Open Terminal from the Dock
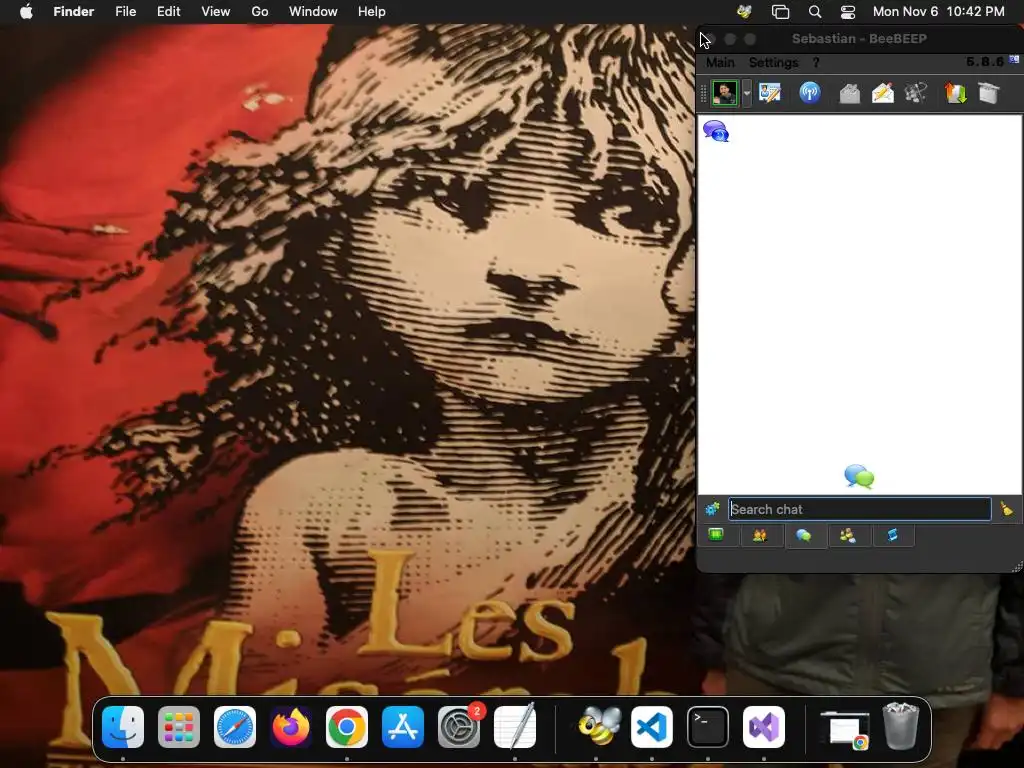The width and height of the screenshot is (1024, 768). tap(708, 727)
